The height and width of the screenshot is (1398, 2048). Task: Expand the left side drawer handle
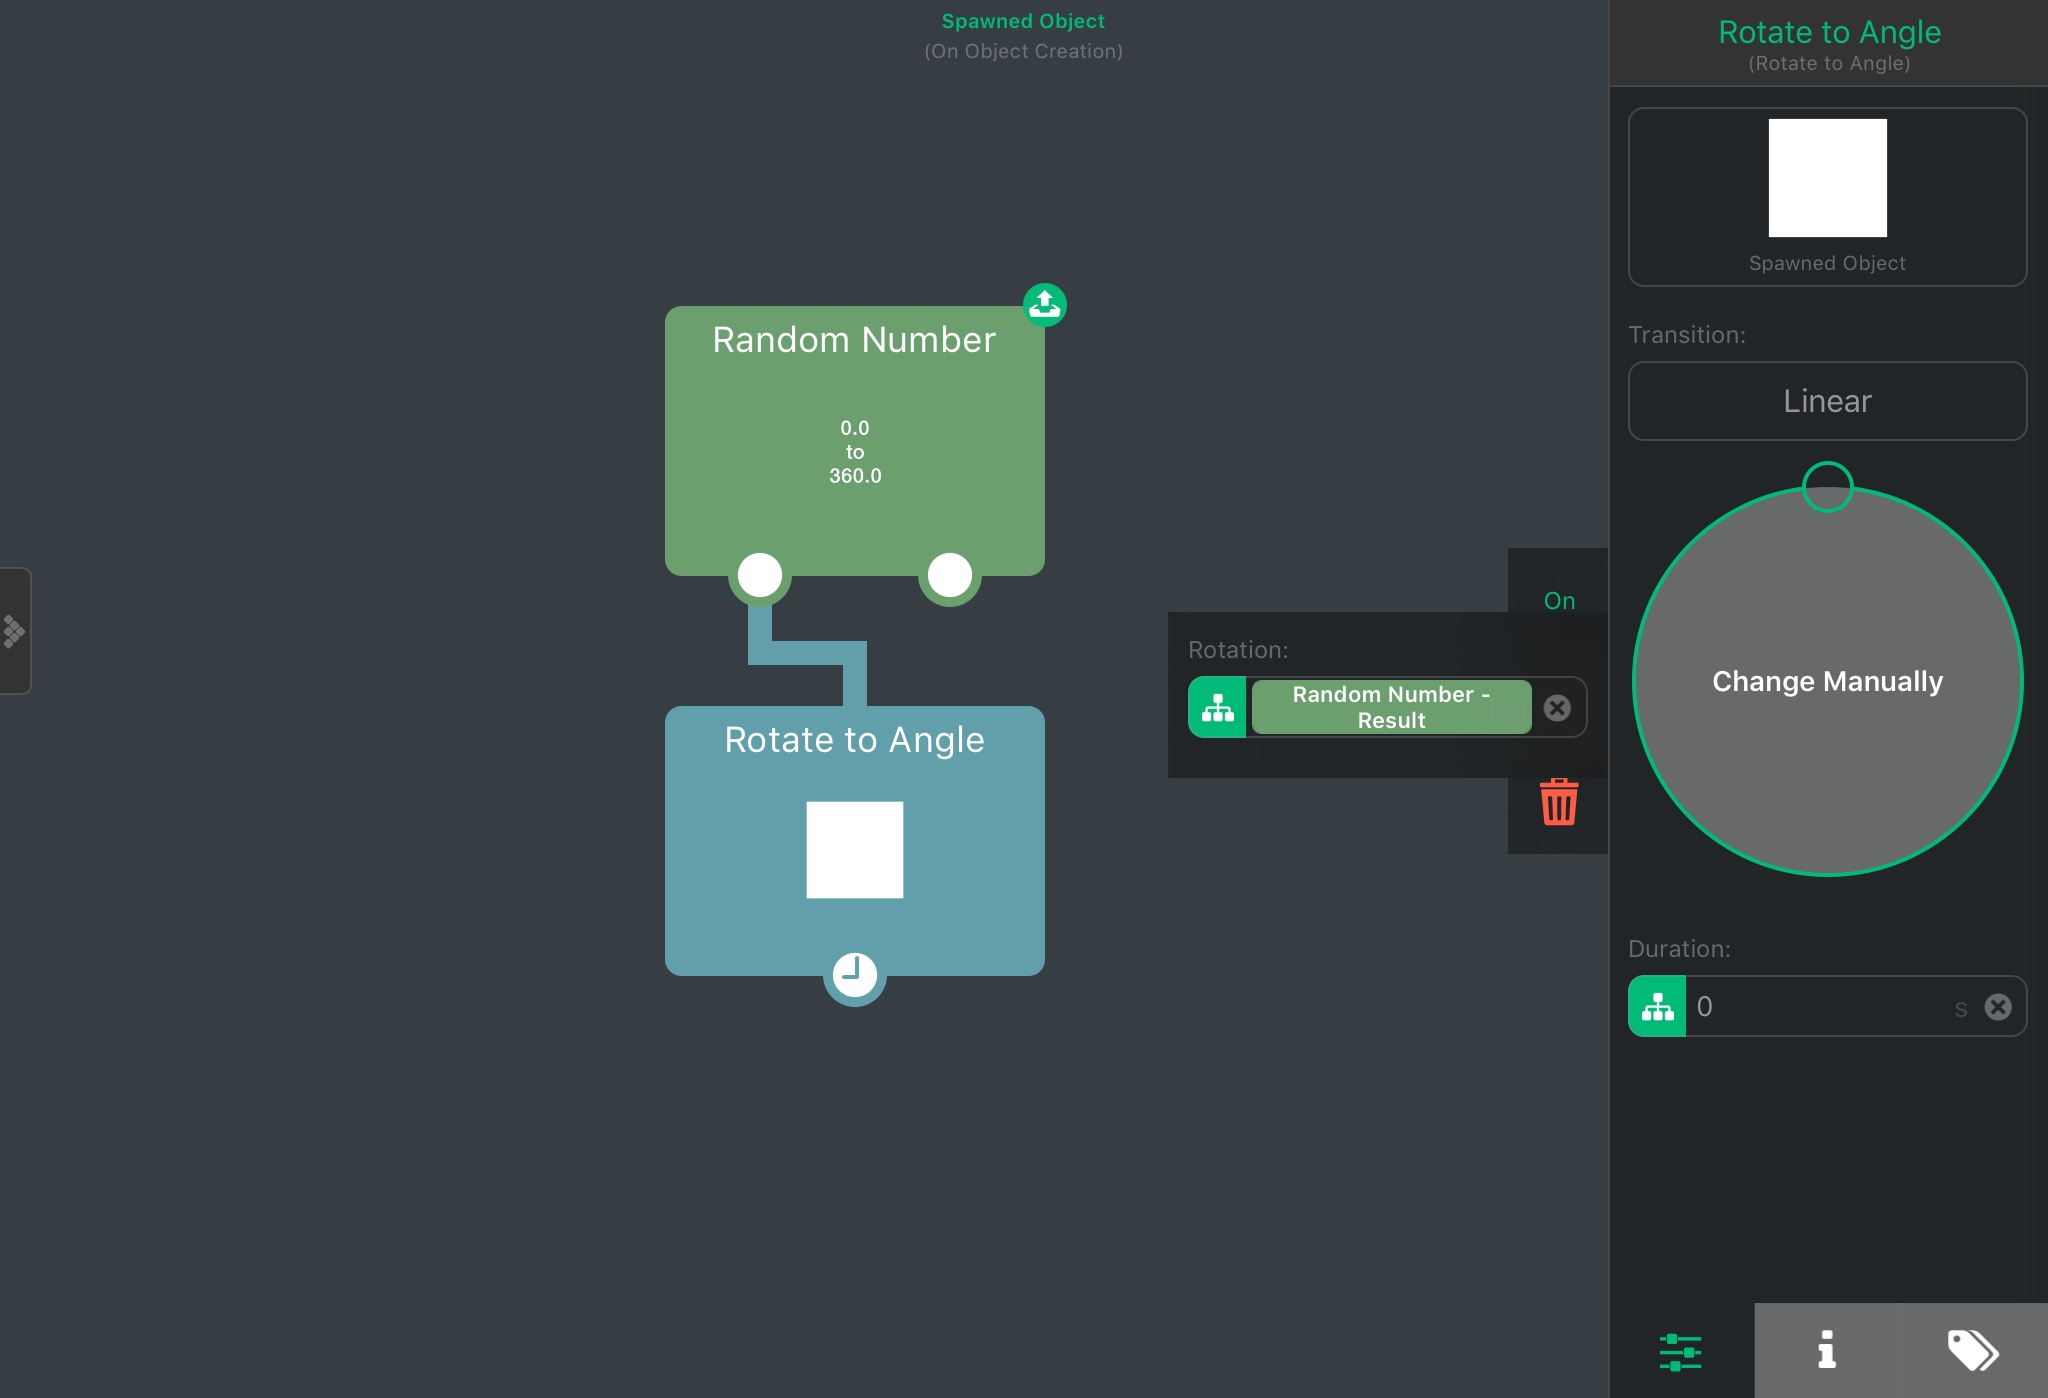point(15,631)
